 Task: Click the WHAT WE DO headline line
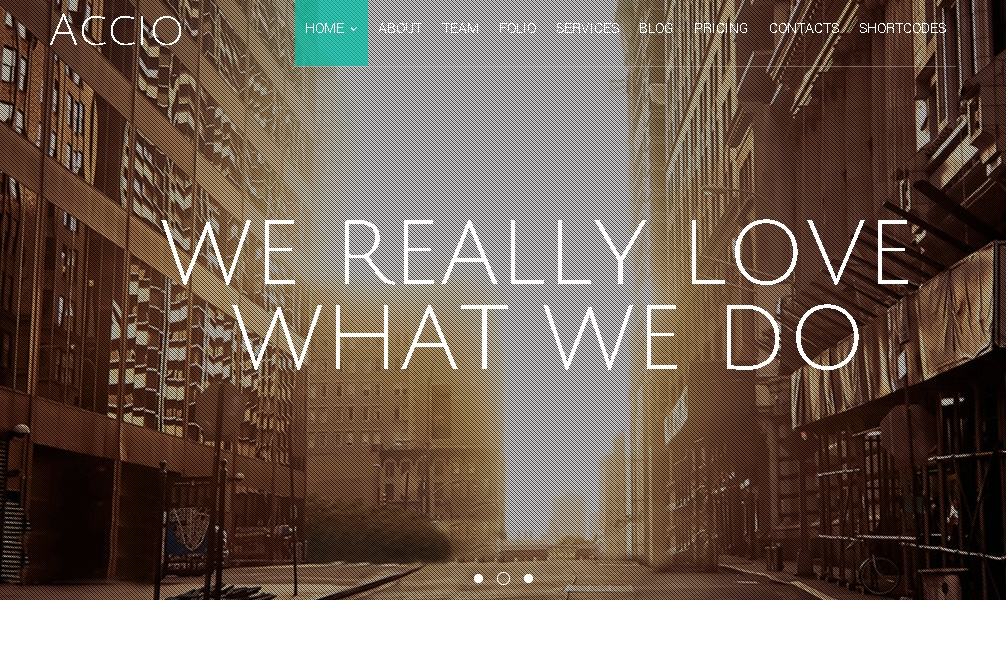pyautogui.click(x=550, y=337)
